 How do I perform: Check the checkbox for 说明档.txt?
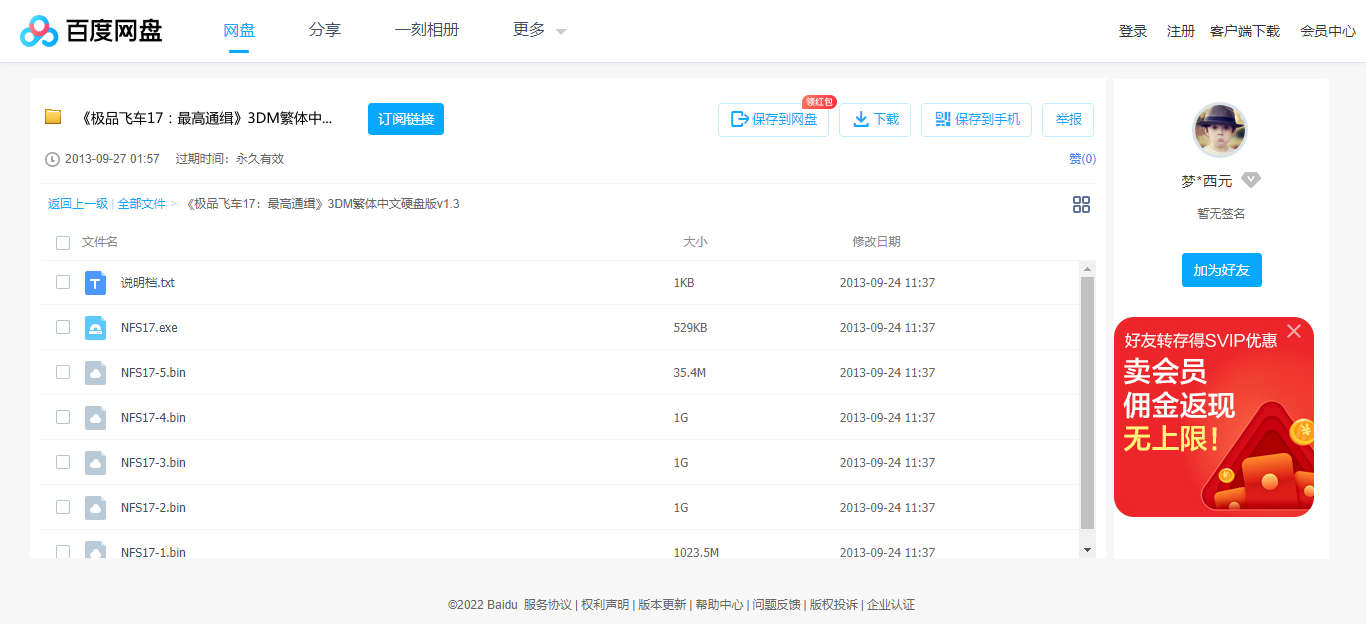63,283
